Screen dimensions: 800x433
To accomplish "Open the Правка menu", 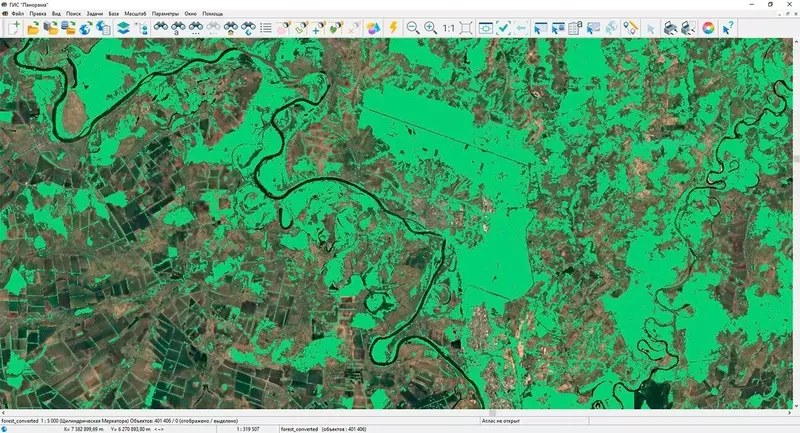I will 38,14.
